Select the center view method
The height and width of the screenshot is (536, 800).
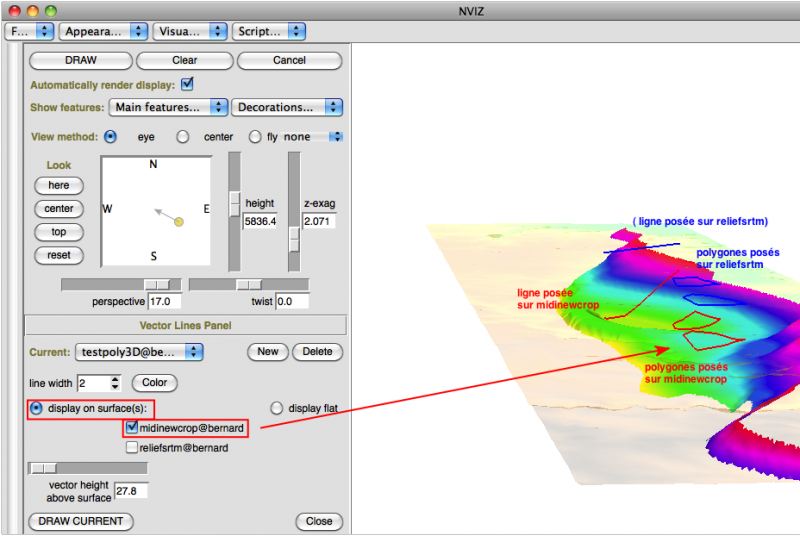coord(183,137)
